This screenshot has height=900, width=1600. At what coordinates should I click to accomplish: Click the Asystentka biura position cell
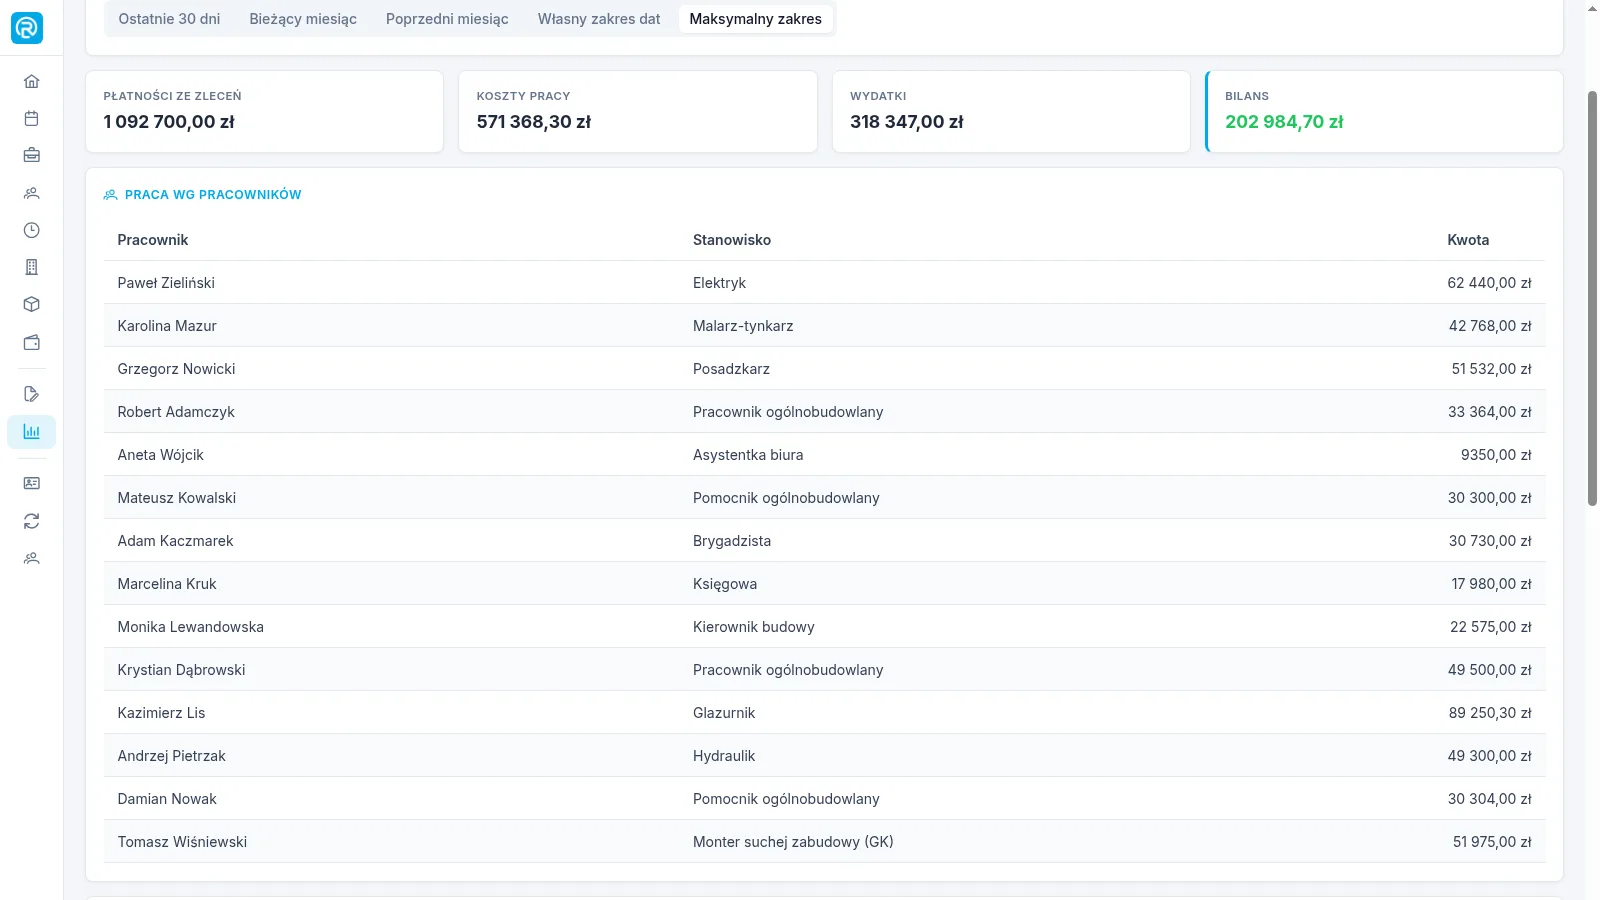[x=748, y=455]
